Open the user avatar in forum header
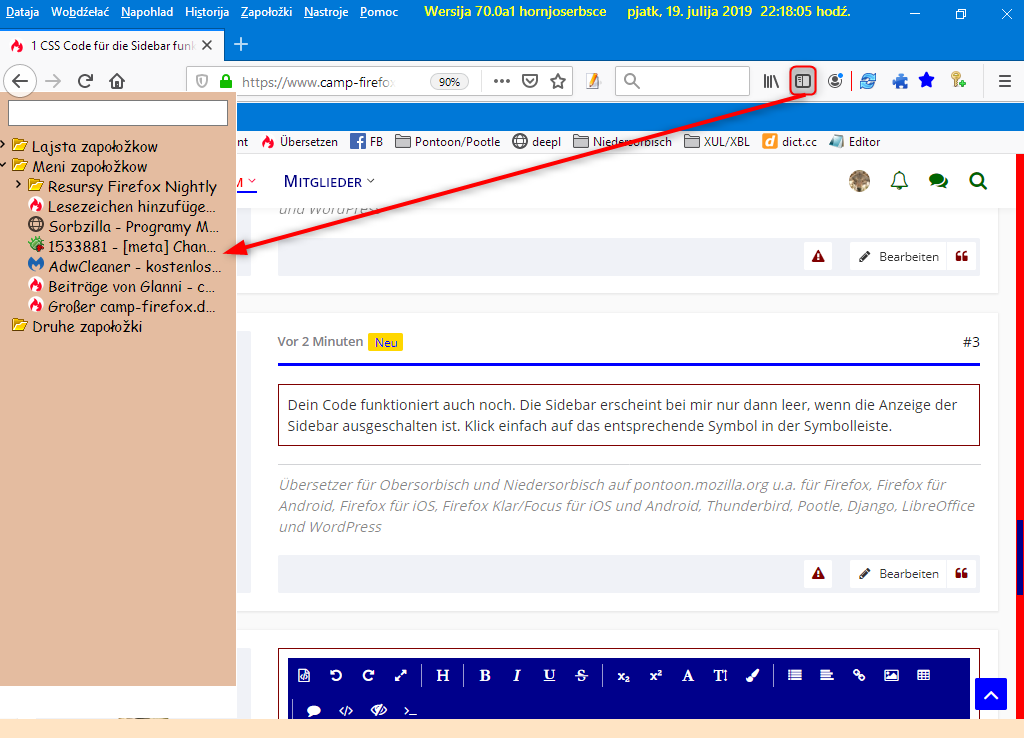 pos(859,181)
